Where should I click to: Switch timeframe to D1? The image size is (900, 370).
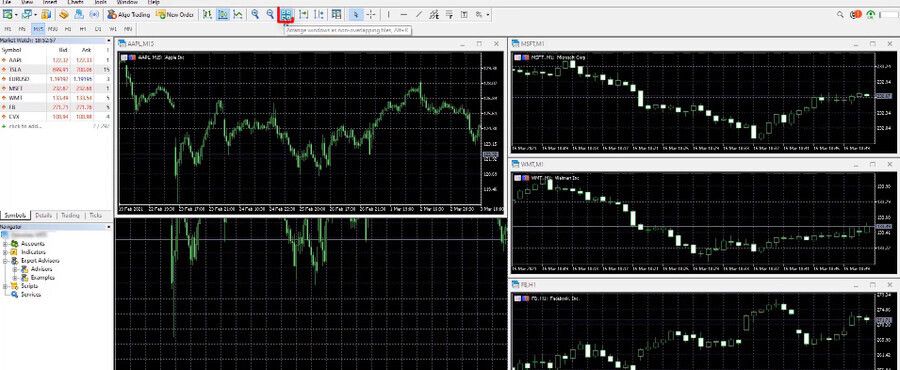point(98,29)
